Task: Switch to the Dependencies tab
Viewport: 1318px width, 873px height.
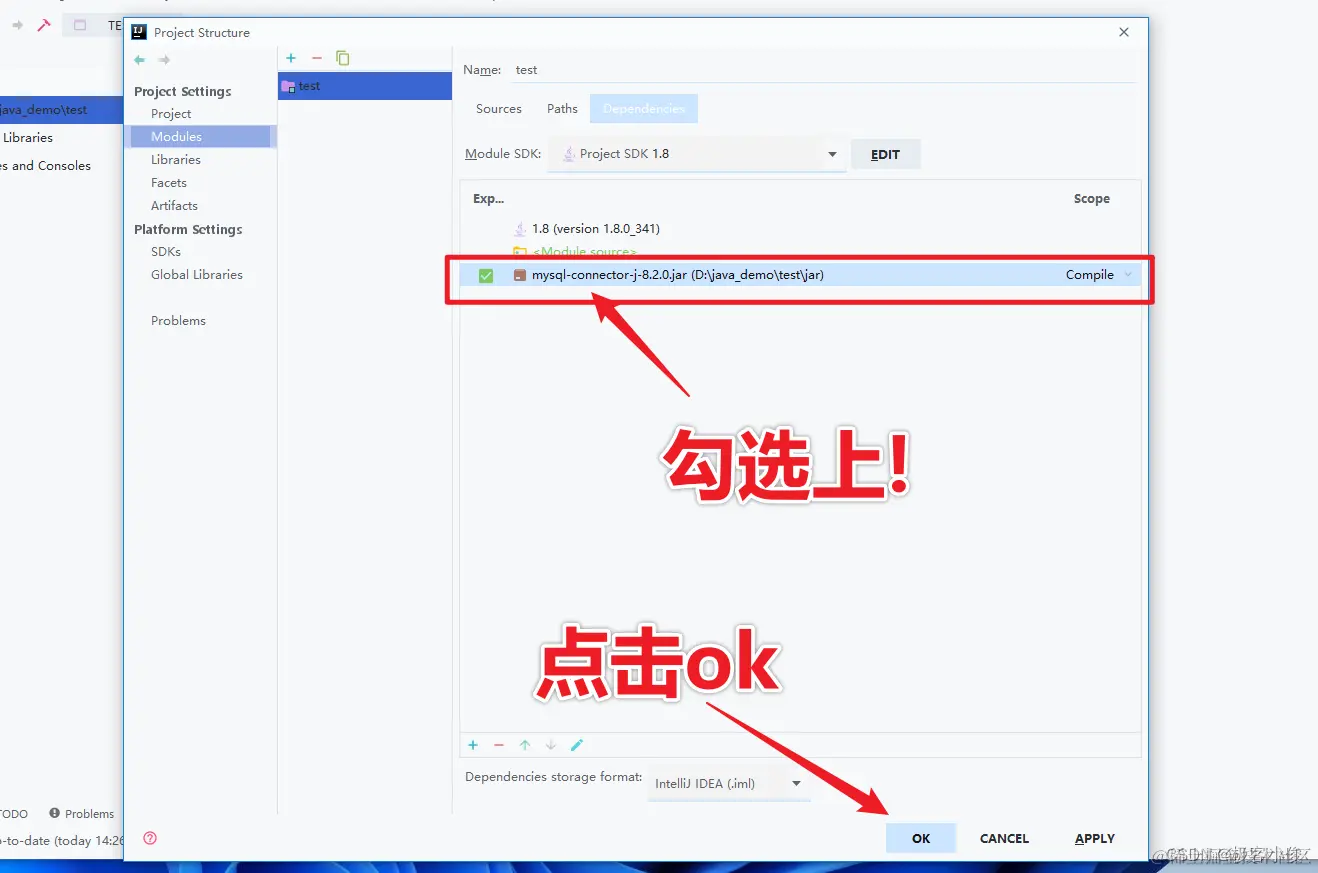Action: (644, 109)
